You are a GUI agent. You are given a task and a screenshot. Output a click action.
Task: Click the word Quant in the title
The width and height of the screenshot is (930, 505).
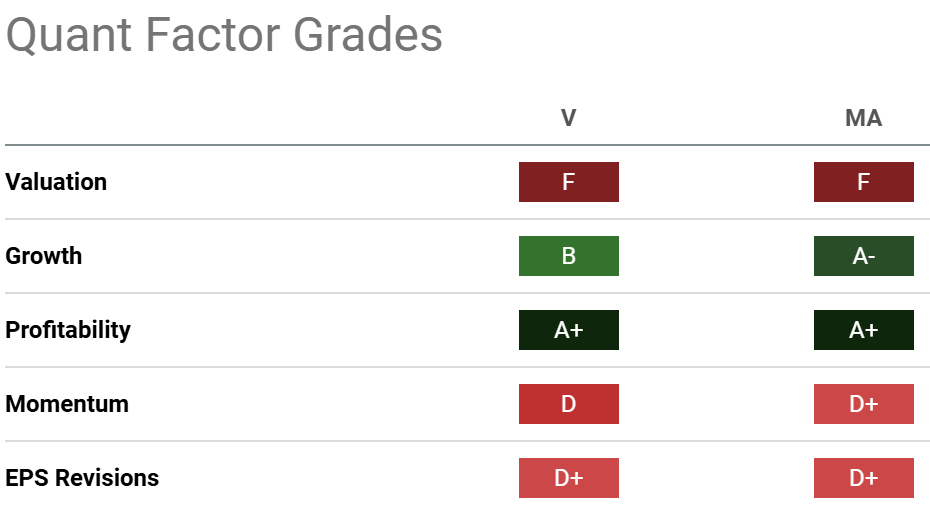click(70, 36)
